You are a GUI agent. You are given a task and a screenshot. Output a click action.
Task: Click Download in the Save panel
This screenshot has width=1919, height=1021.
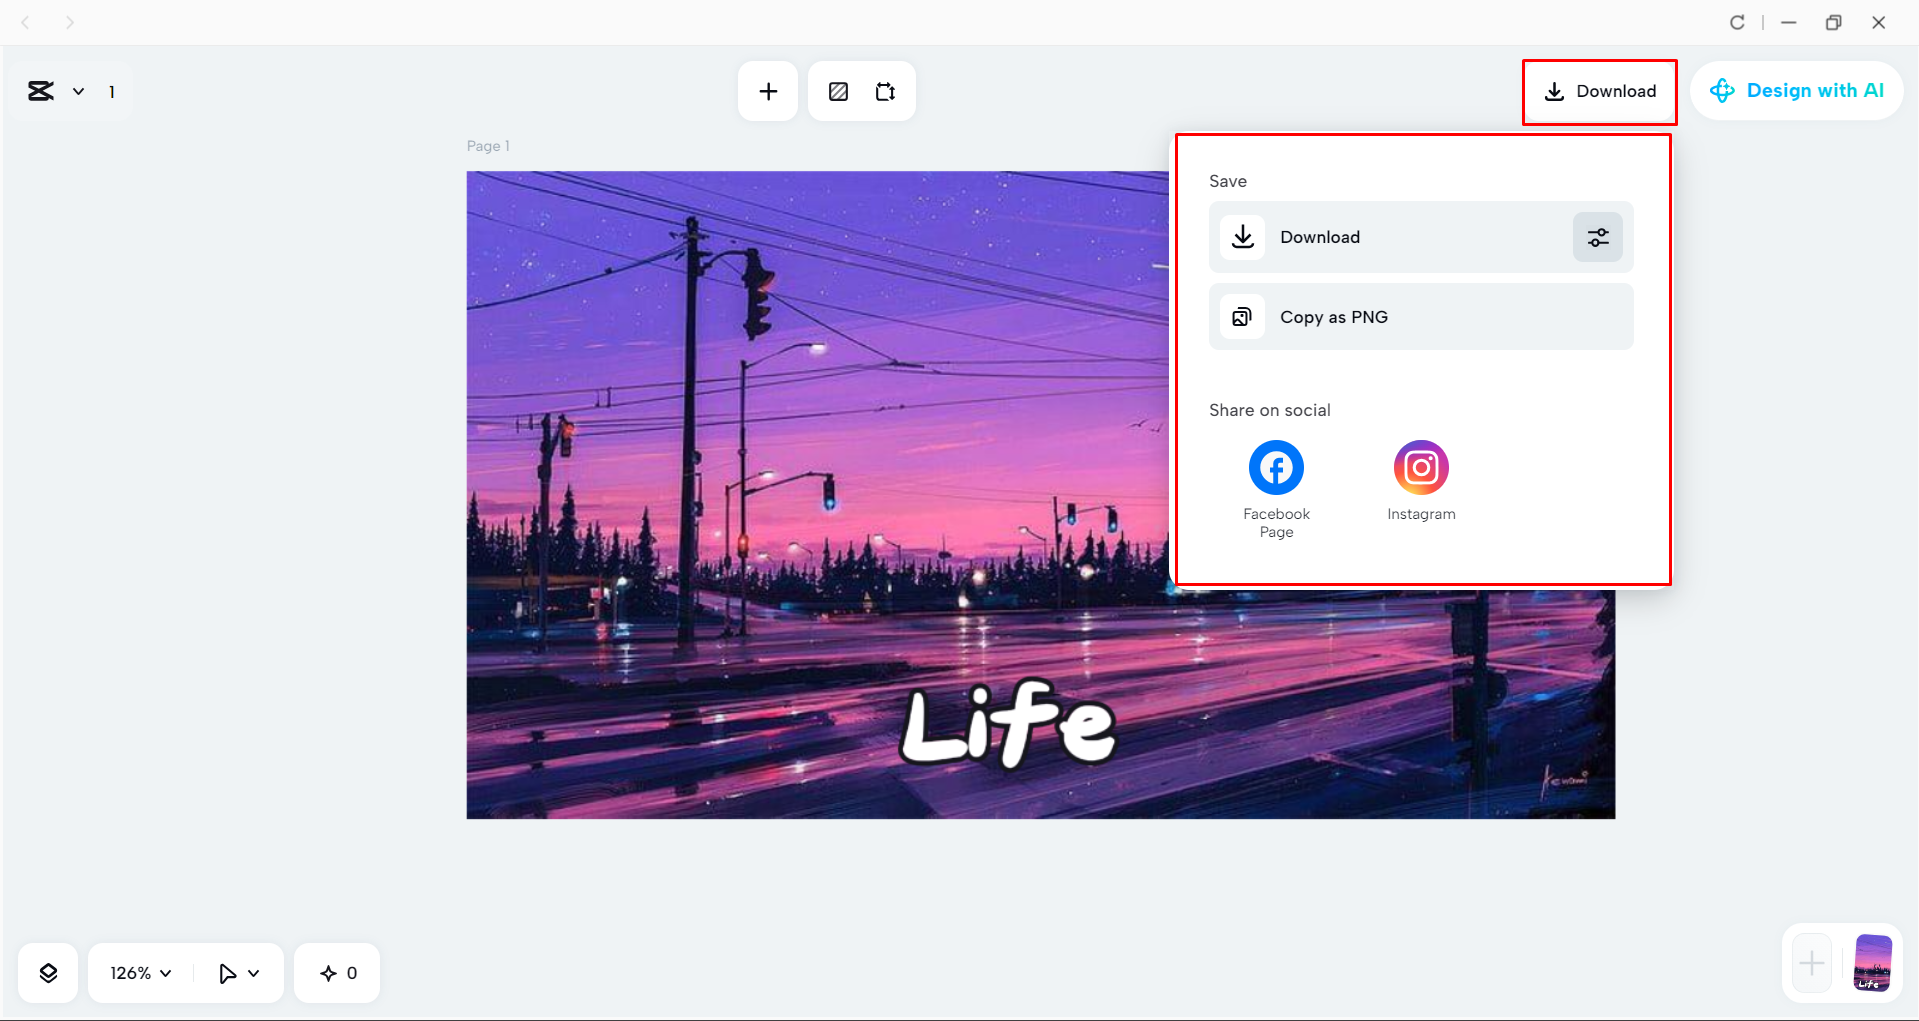coord(1421,237)
